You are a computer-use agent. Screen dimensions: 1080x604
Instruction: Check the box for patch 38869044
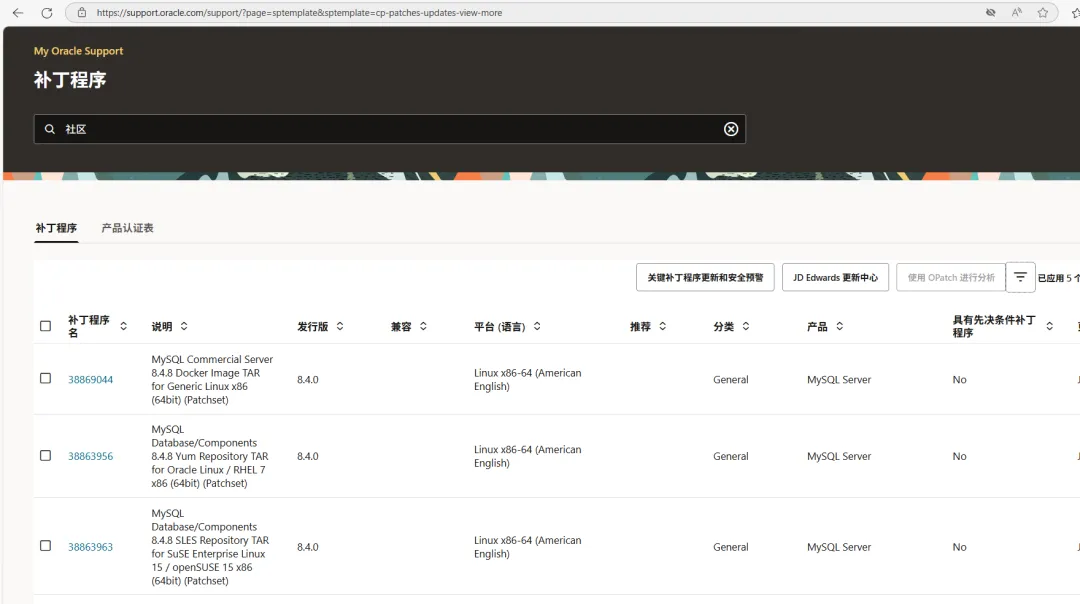(45, 379)
